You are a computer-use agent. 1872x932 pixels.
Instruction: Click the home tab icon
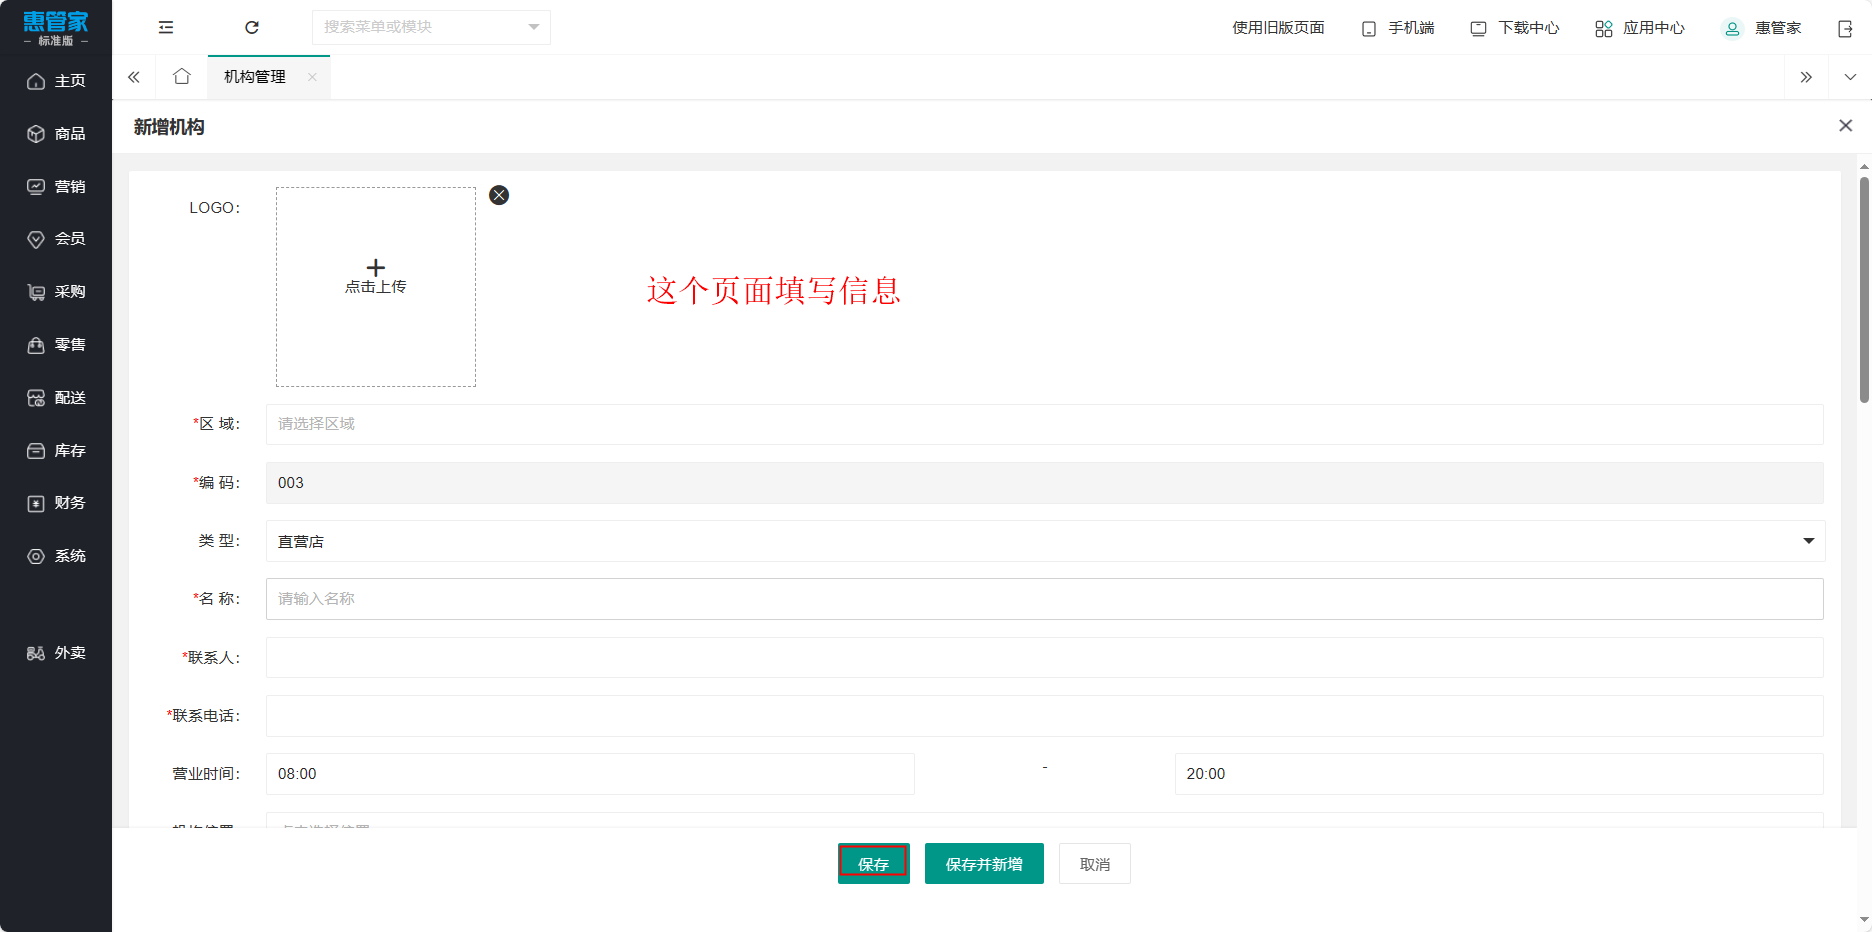(x=181, y=77)
